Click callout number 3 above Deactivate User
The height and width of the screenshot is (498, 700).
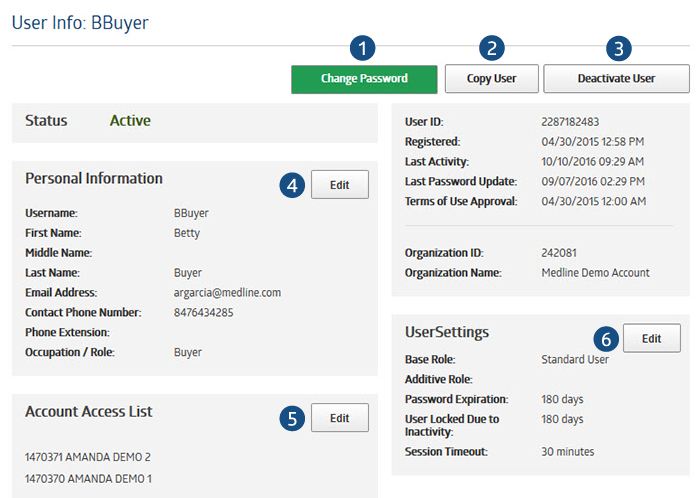618,47
